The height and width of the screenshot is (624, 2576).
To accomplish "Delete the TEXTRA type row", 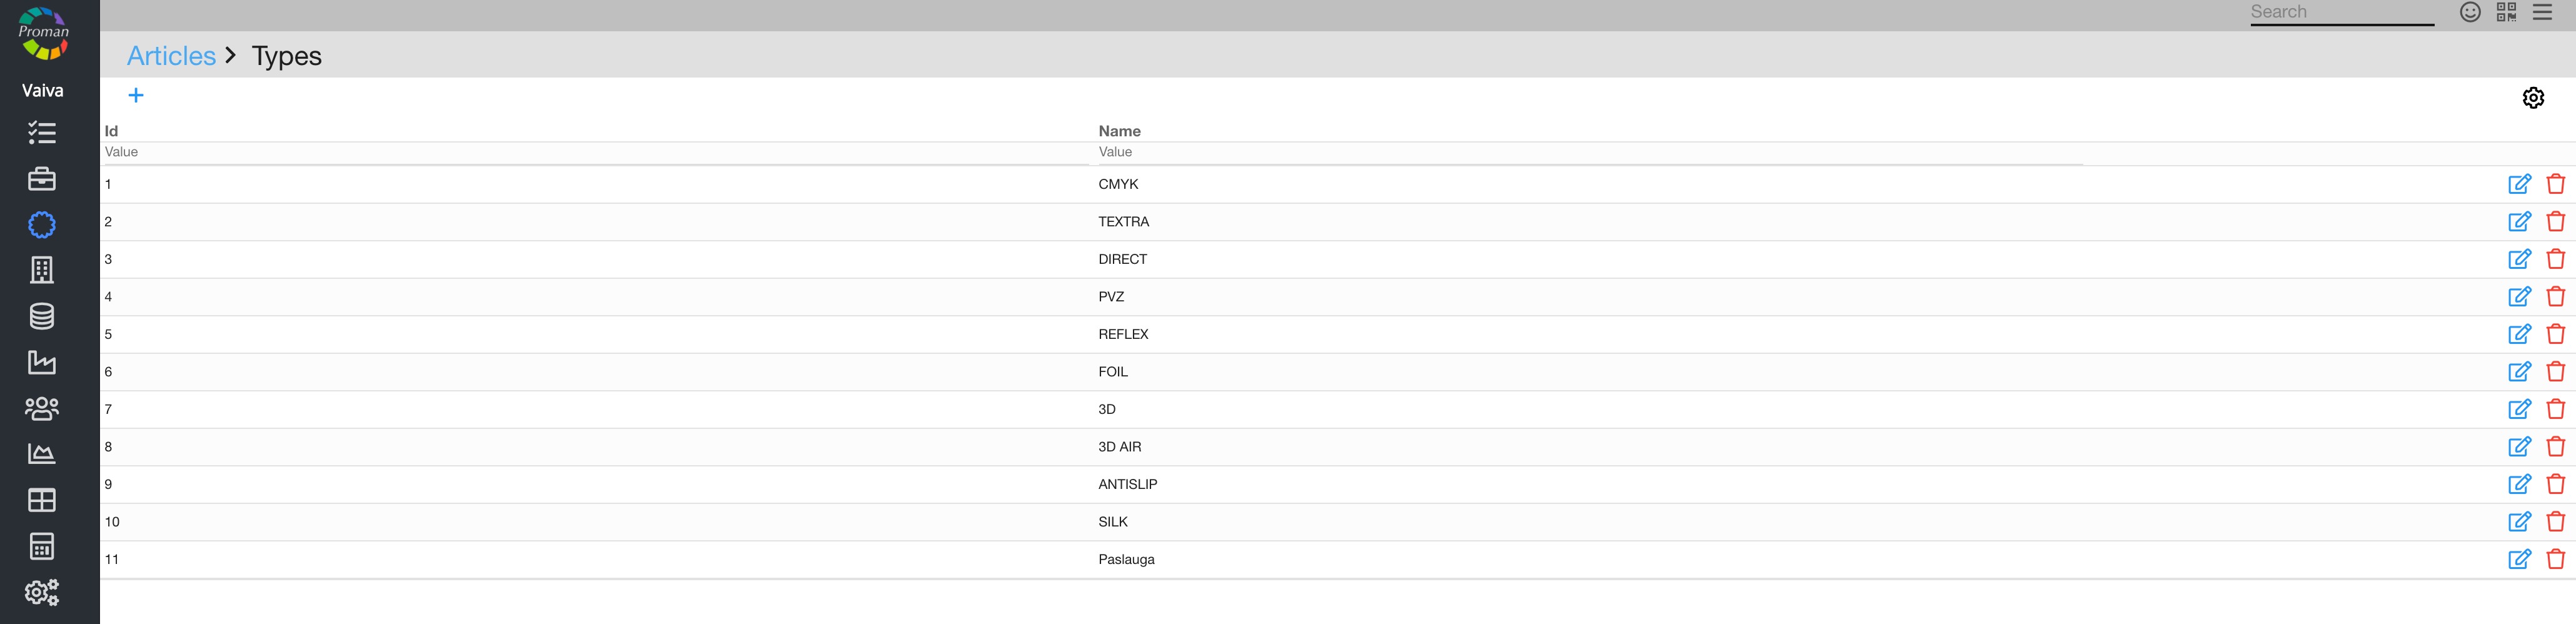I will point(2555,222).
